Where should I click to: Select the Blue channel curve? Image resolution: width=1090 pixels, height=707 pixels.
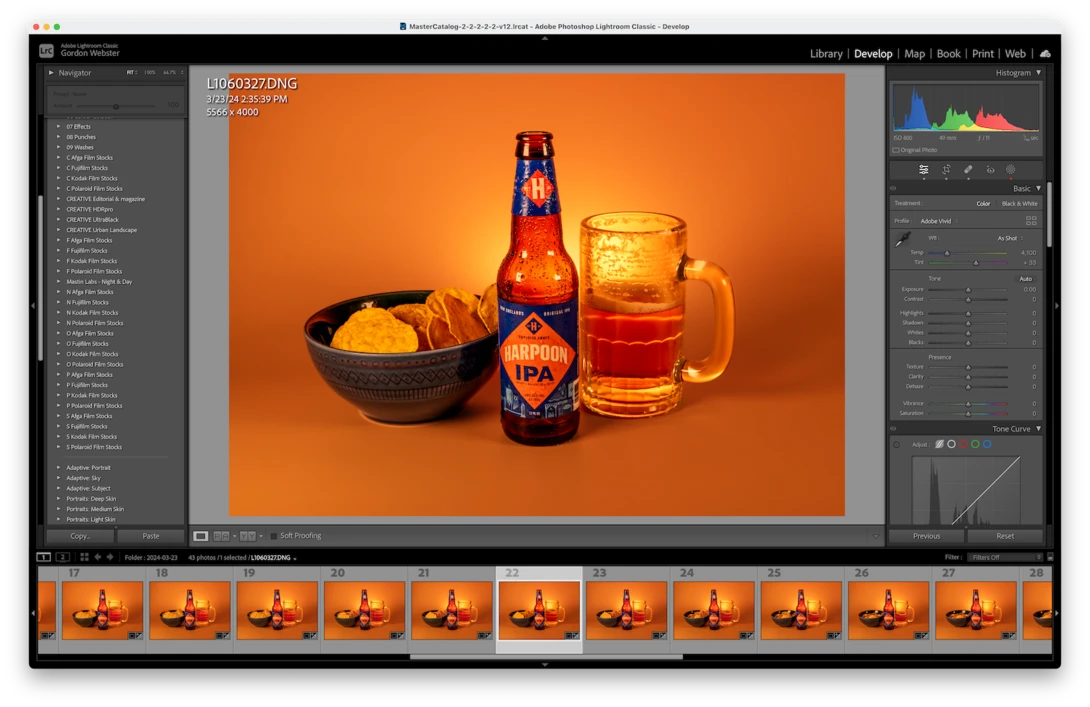(x=987, y=444)
